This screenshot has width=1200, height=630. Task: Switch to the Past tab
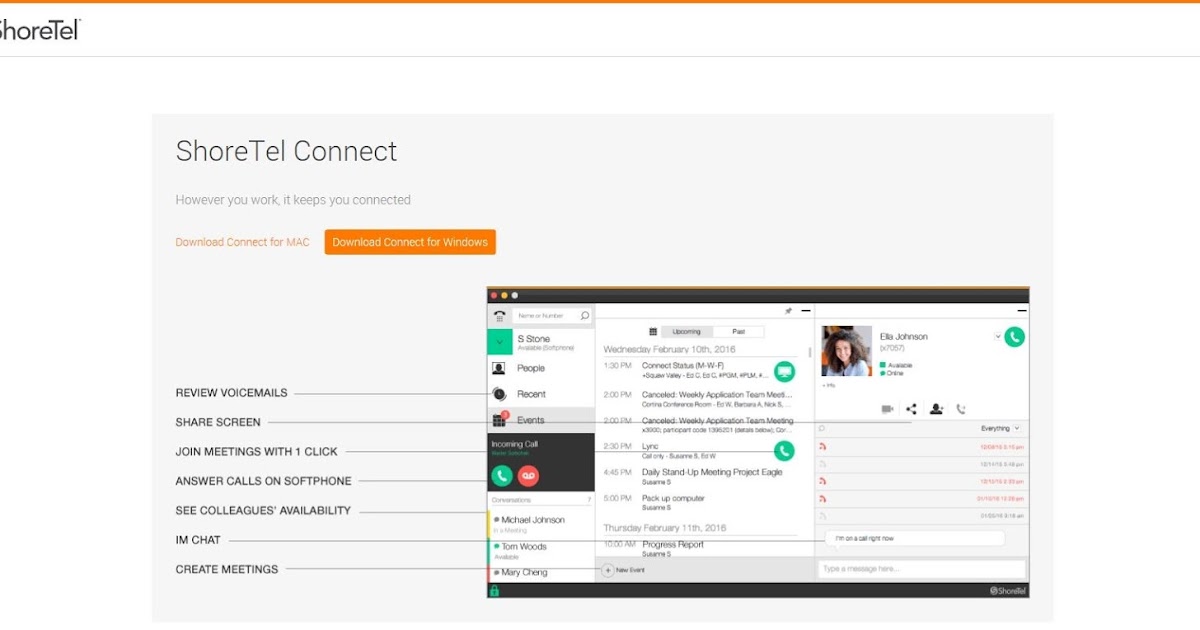coord(738,332)
